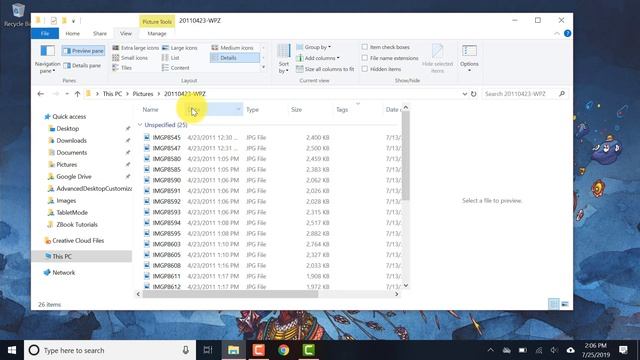
Task: Open folder Options
Action: click(x=469, y=58)
